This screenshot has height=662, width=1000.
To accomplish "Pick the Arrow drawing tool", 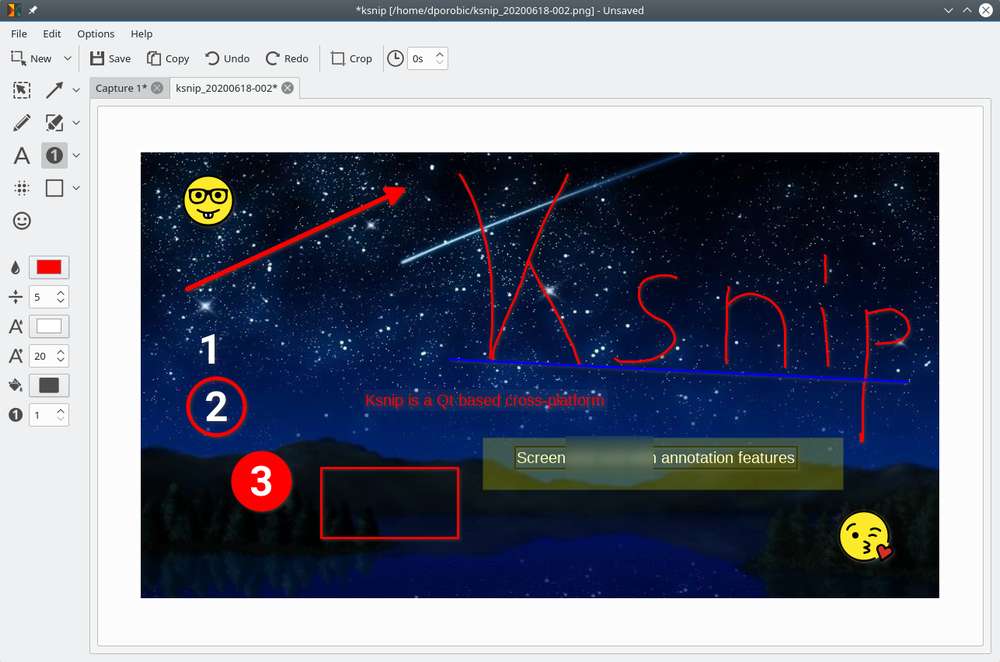I will 54,90.
